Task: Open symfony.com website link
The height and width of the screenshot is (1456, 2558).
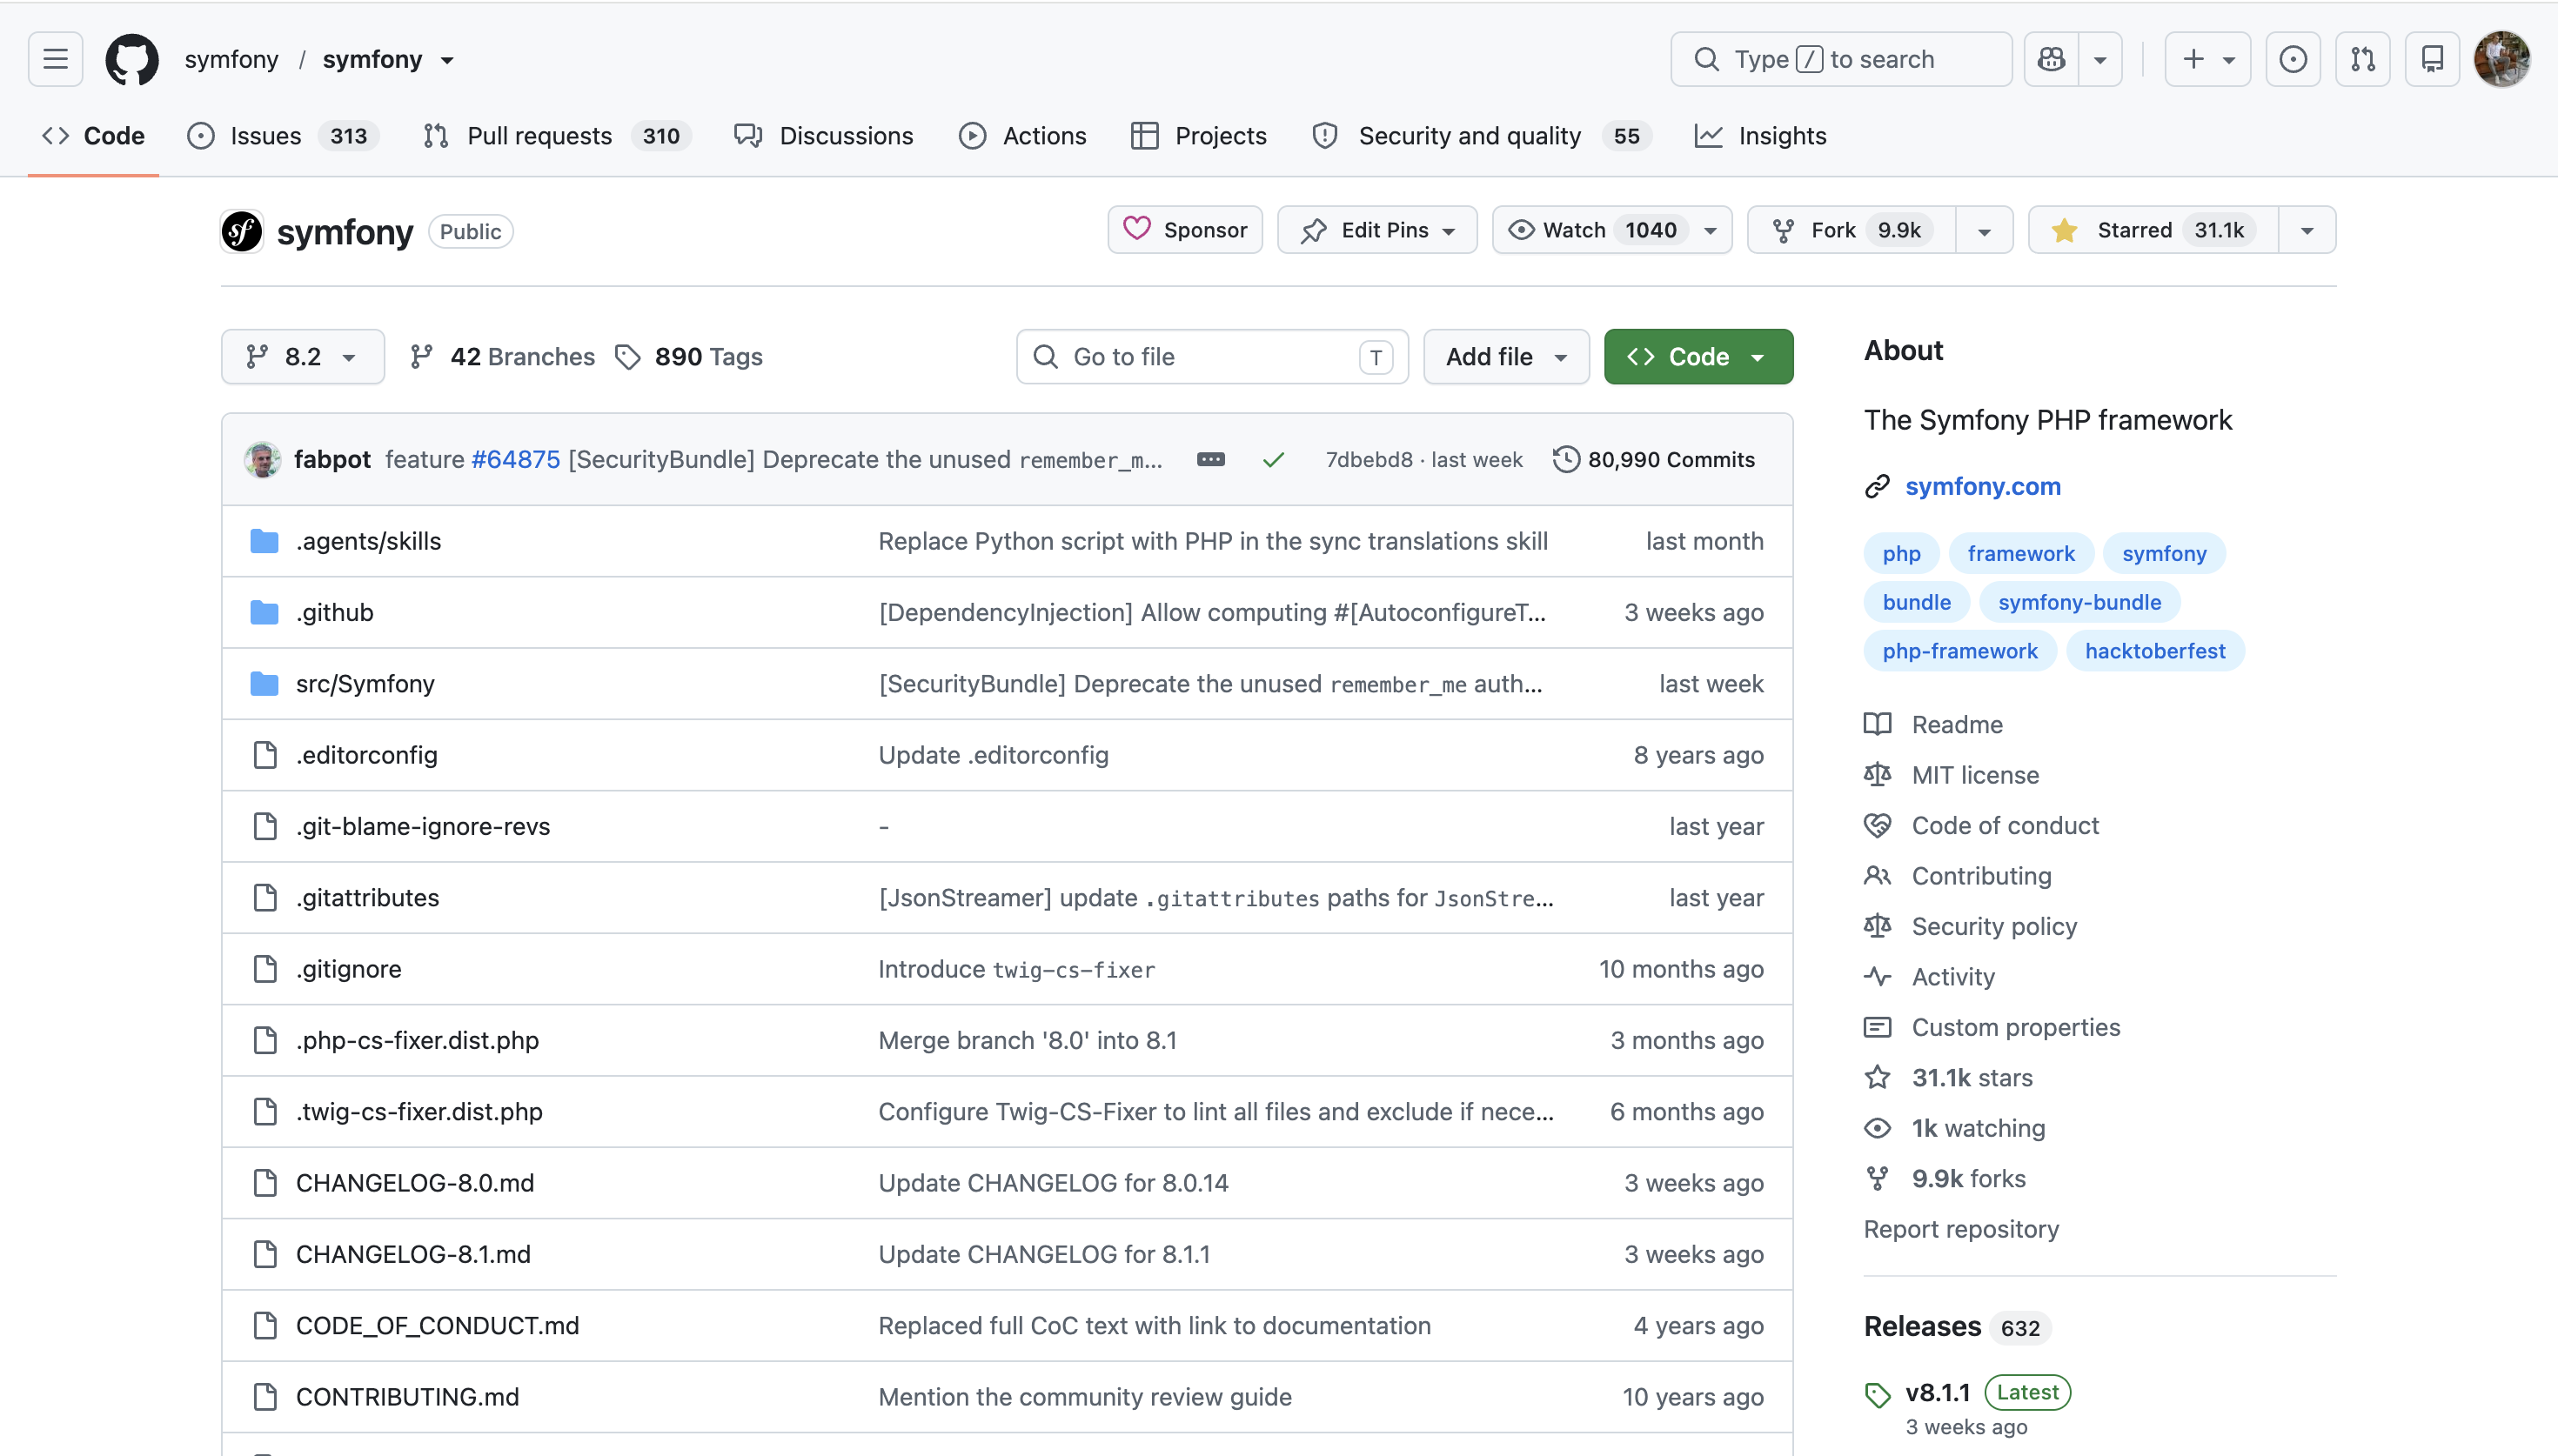Action: [x=1982, y=486]
